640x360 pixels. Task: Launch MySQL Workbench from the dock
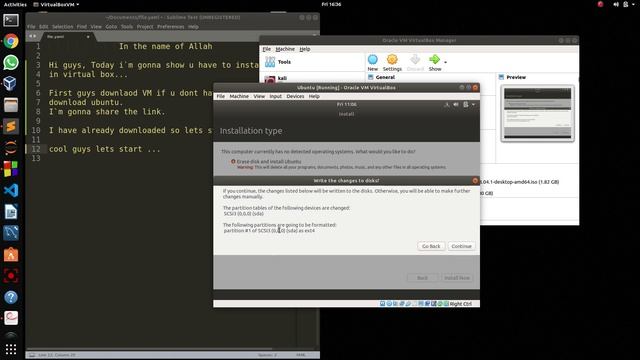point(11,233)
